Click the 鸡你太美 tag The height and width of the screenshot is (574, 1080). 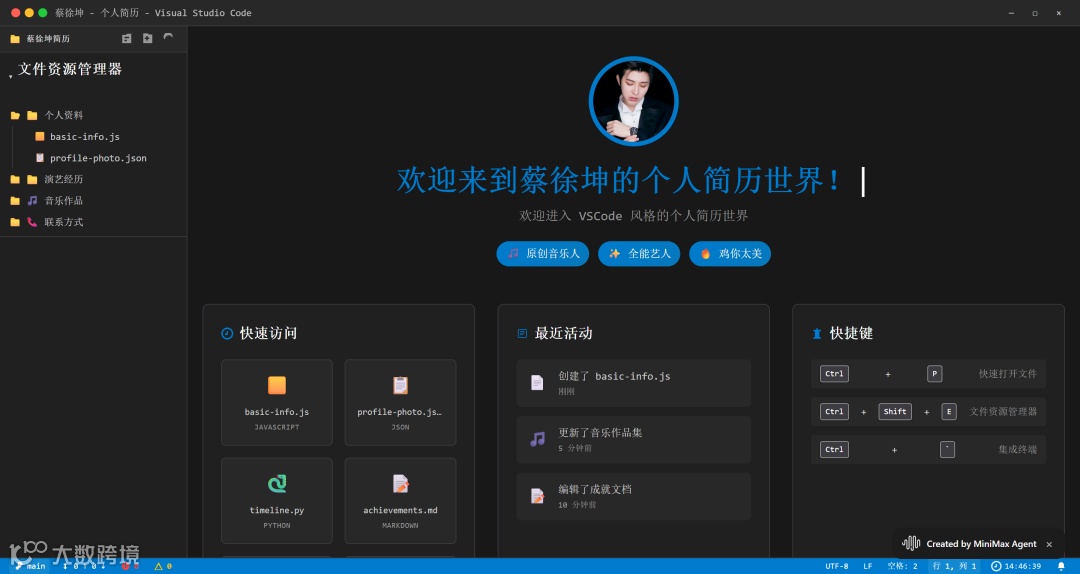point(730,254)
